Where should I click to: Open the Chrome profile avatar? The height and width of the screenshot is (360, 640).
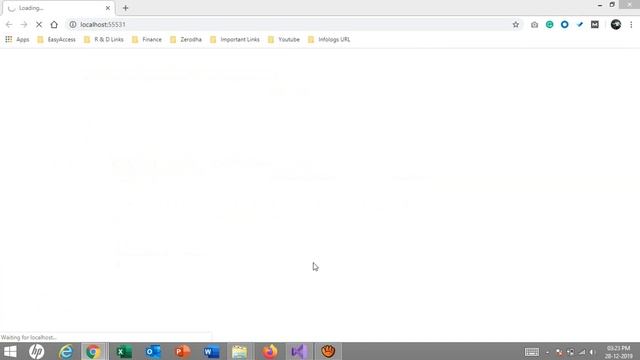[616, 24]
